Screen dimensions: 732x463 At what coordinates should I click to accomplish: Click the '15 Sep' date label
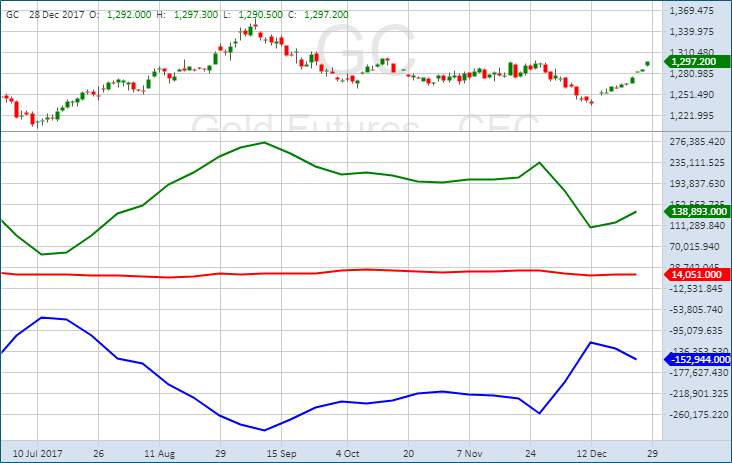point(282,453)
